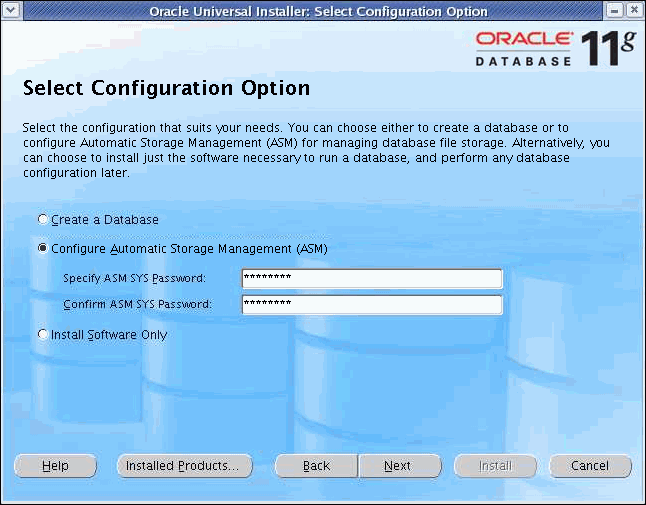Click the Oracle Database 11g logo
This screenshot has height=505, width=646.
tap(553, 47)
